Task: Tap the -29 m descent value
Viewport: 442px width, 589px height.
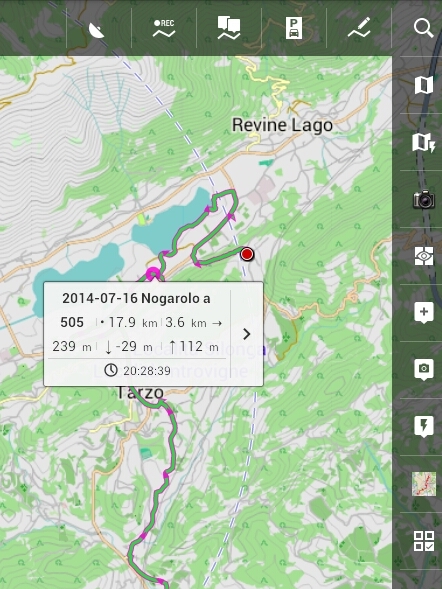Action: click(x=134, y=346)
